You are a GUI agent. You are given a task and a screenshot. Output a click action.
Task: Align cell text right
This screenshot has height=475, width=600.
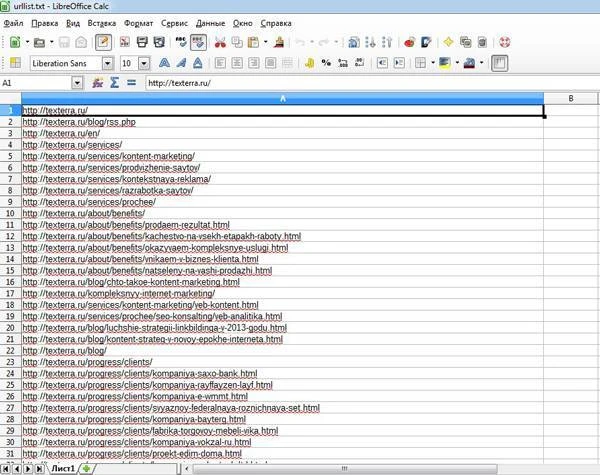point(253,63)
